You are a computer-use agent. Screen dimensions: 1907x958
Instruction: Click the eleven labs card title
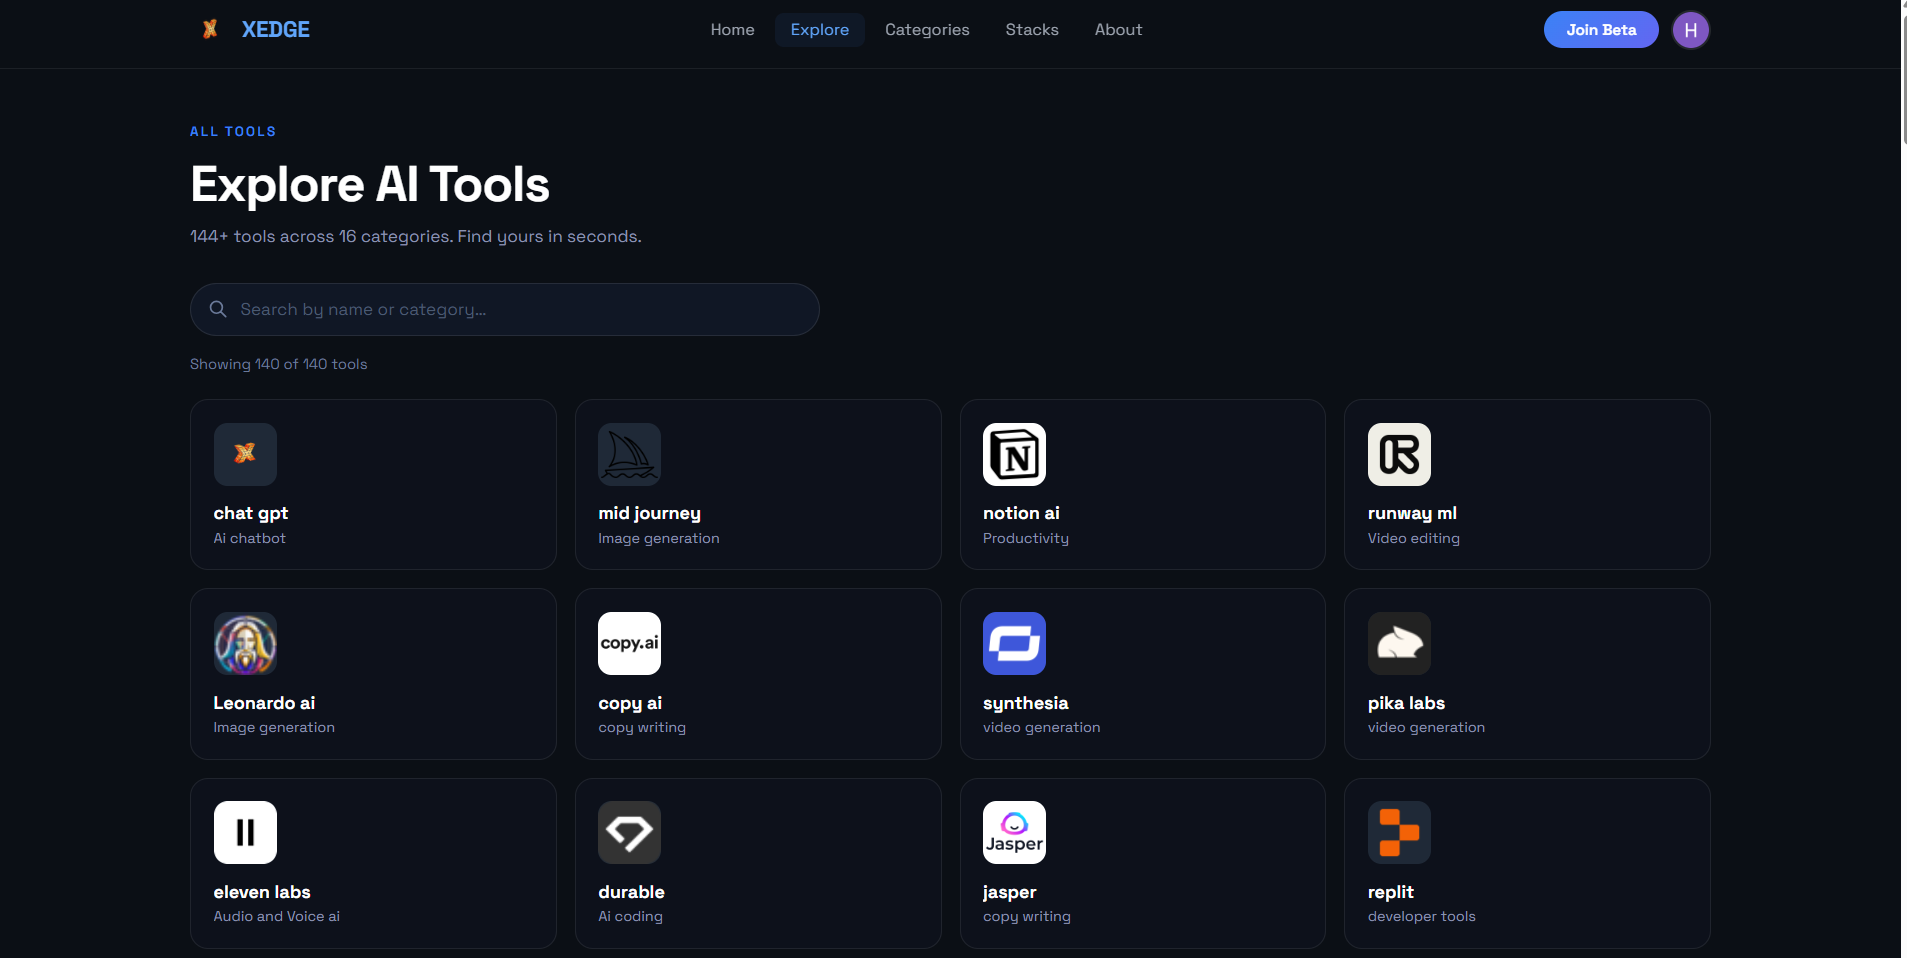[262, 892]
